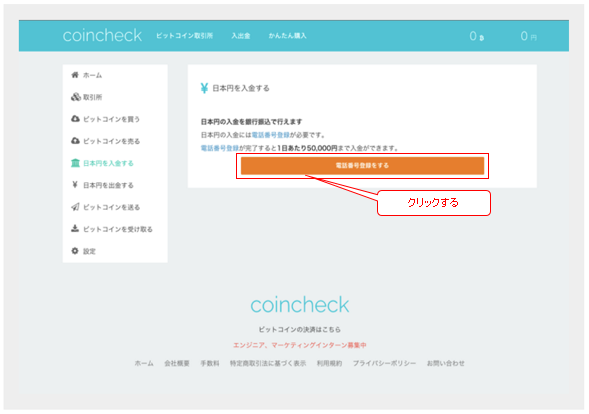Click the エンジニア、マーケティングインターン募集中 link
The height and width of the screenshot is (414, 589).
tap(300, 345)
